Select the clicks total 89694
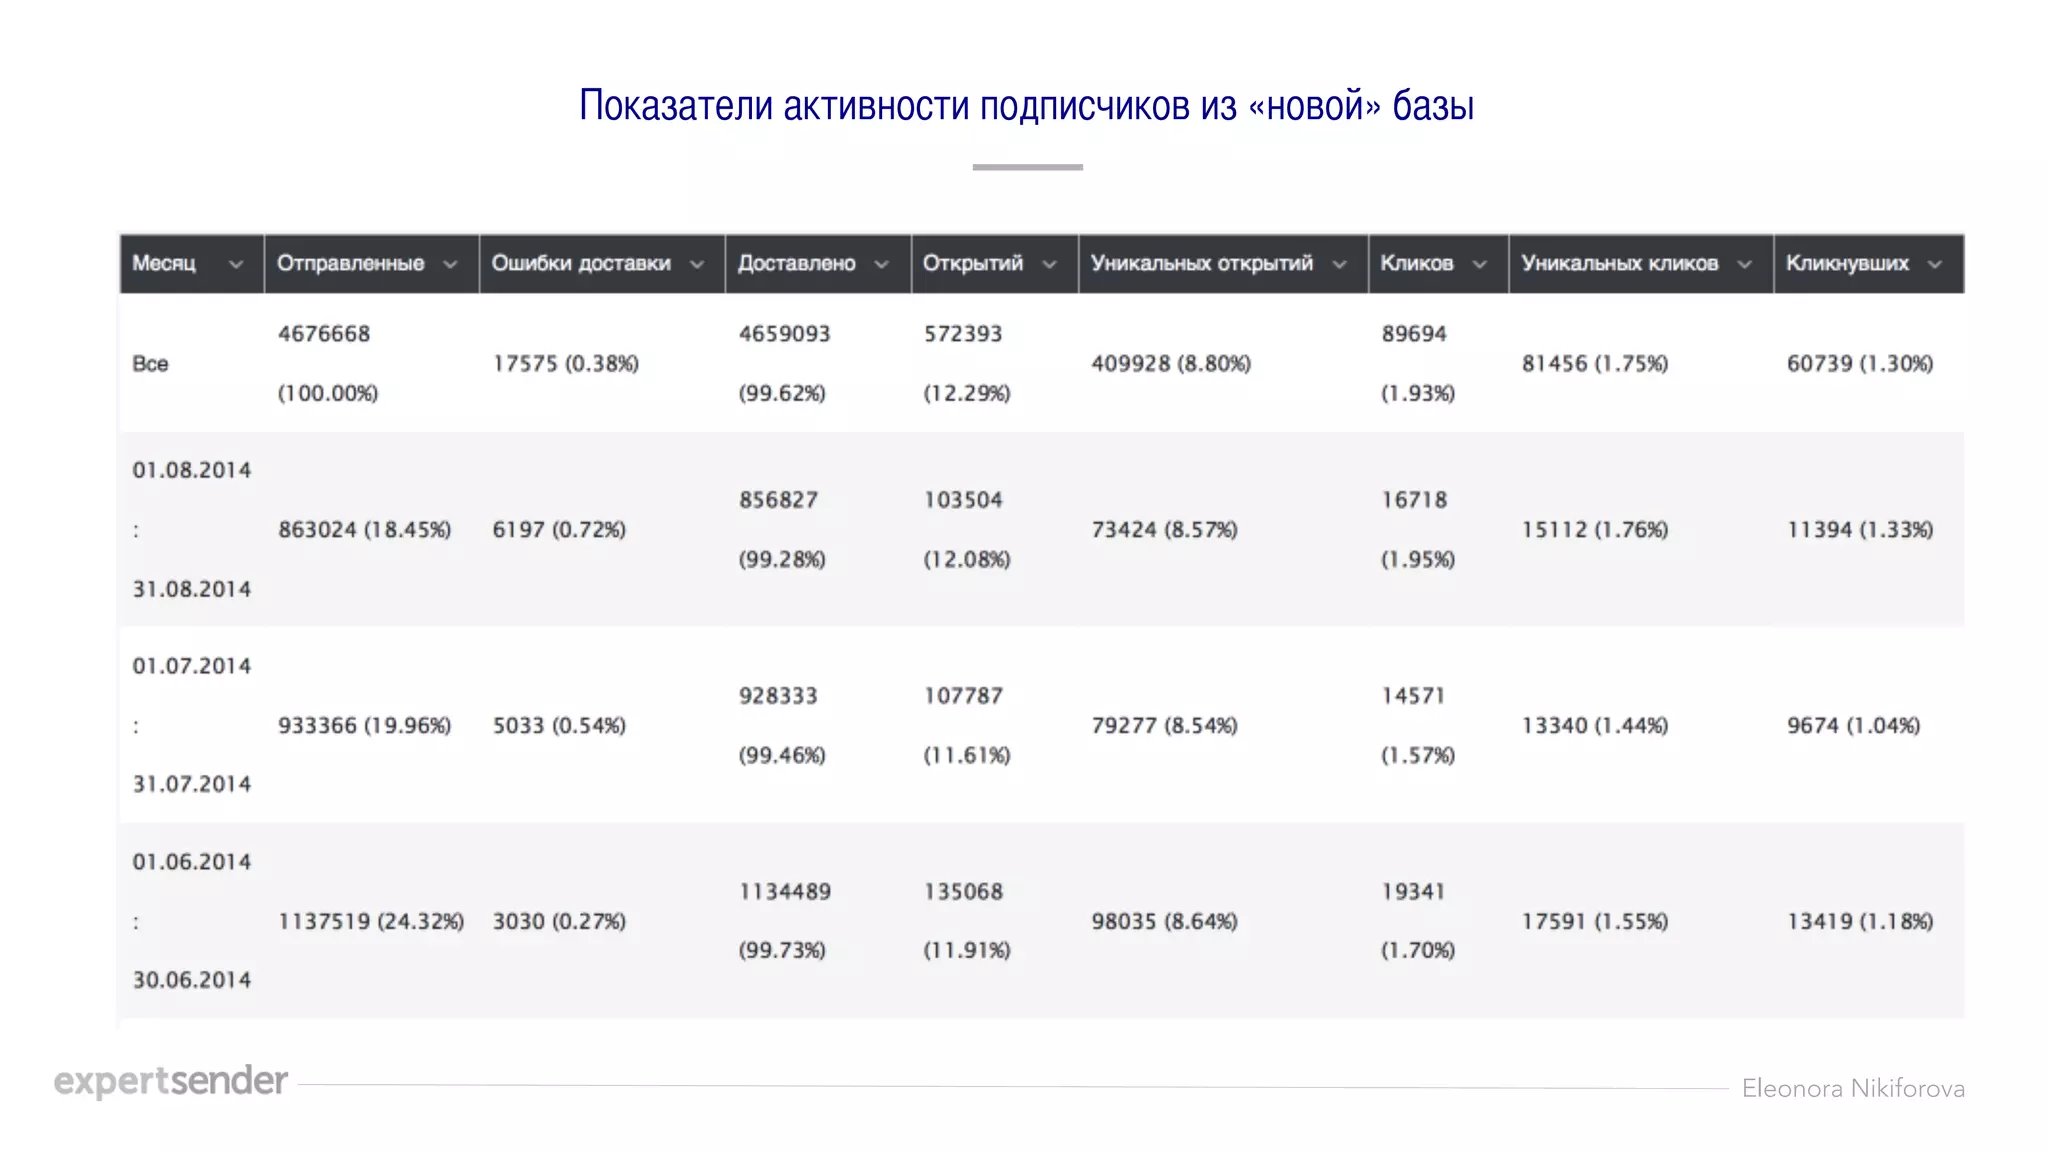 point(1414,334)
